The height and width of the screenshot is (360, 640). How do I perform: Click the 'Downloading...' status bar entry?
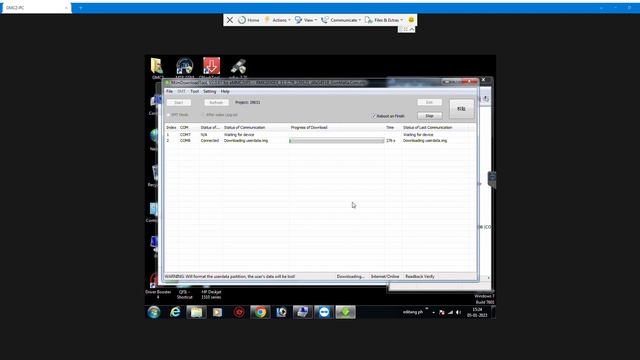pos(350,277)
